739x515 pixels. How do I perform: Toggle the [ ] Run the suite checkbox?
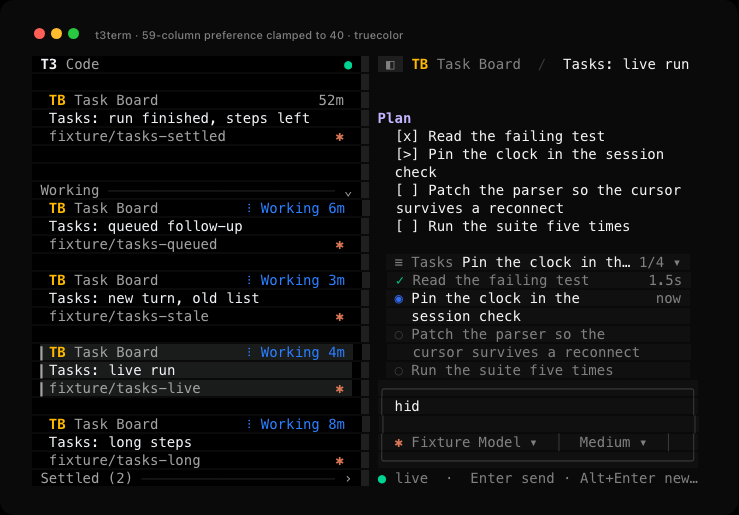coord(407,226)
